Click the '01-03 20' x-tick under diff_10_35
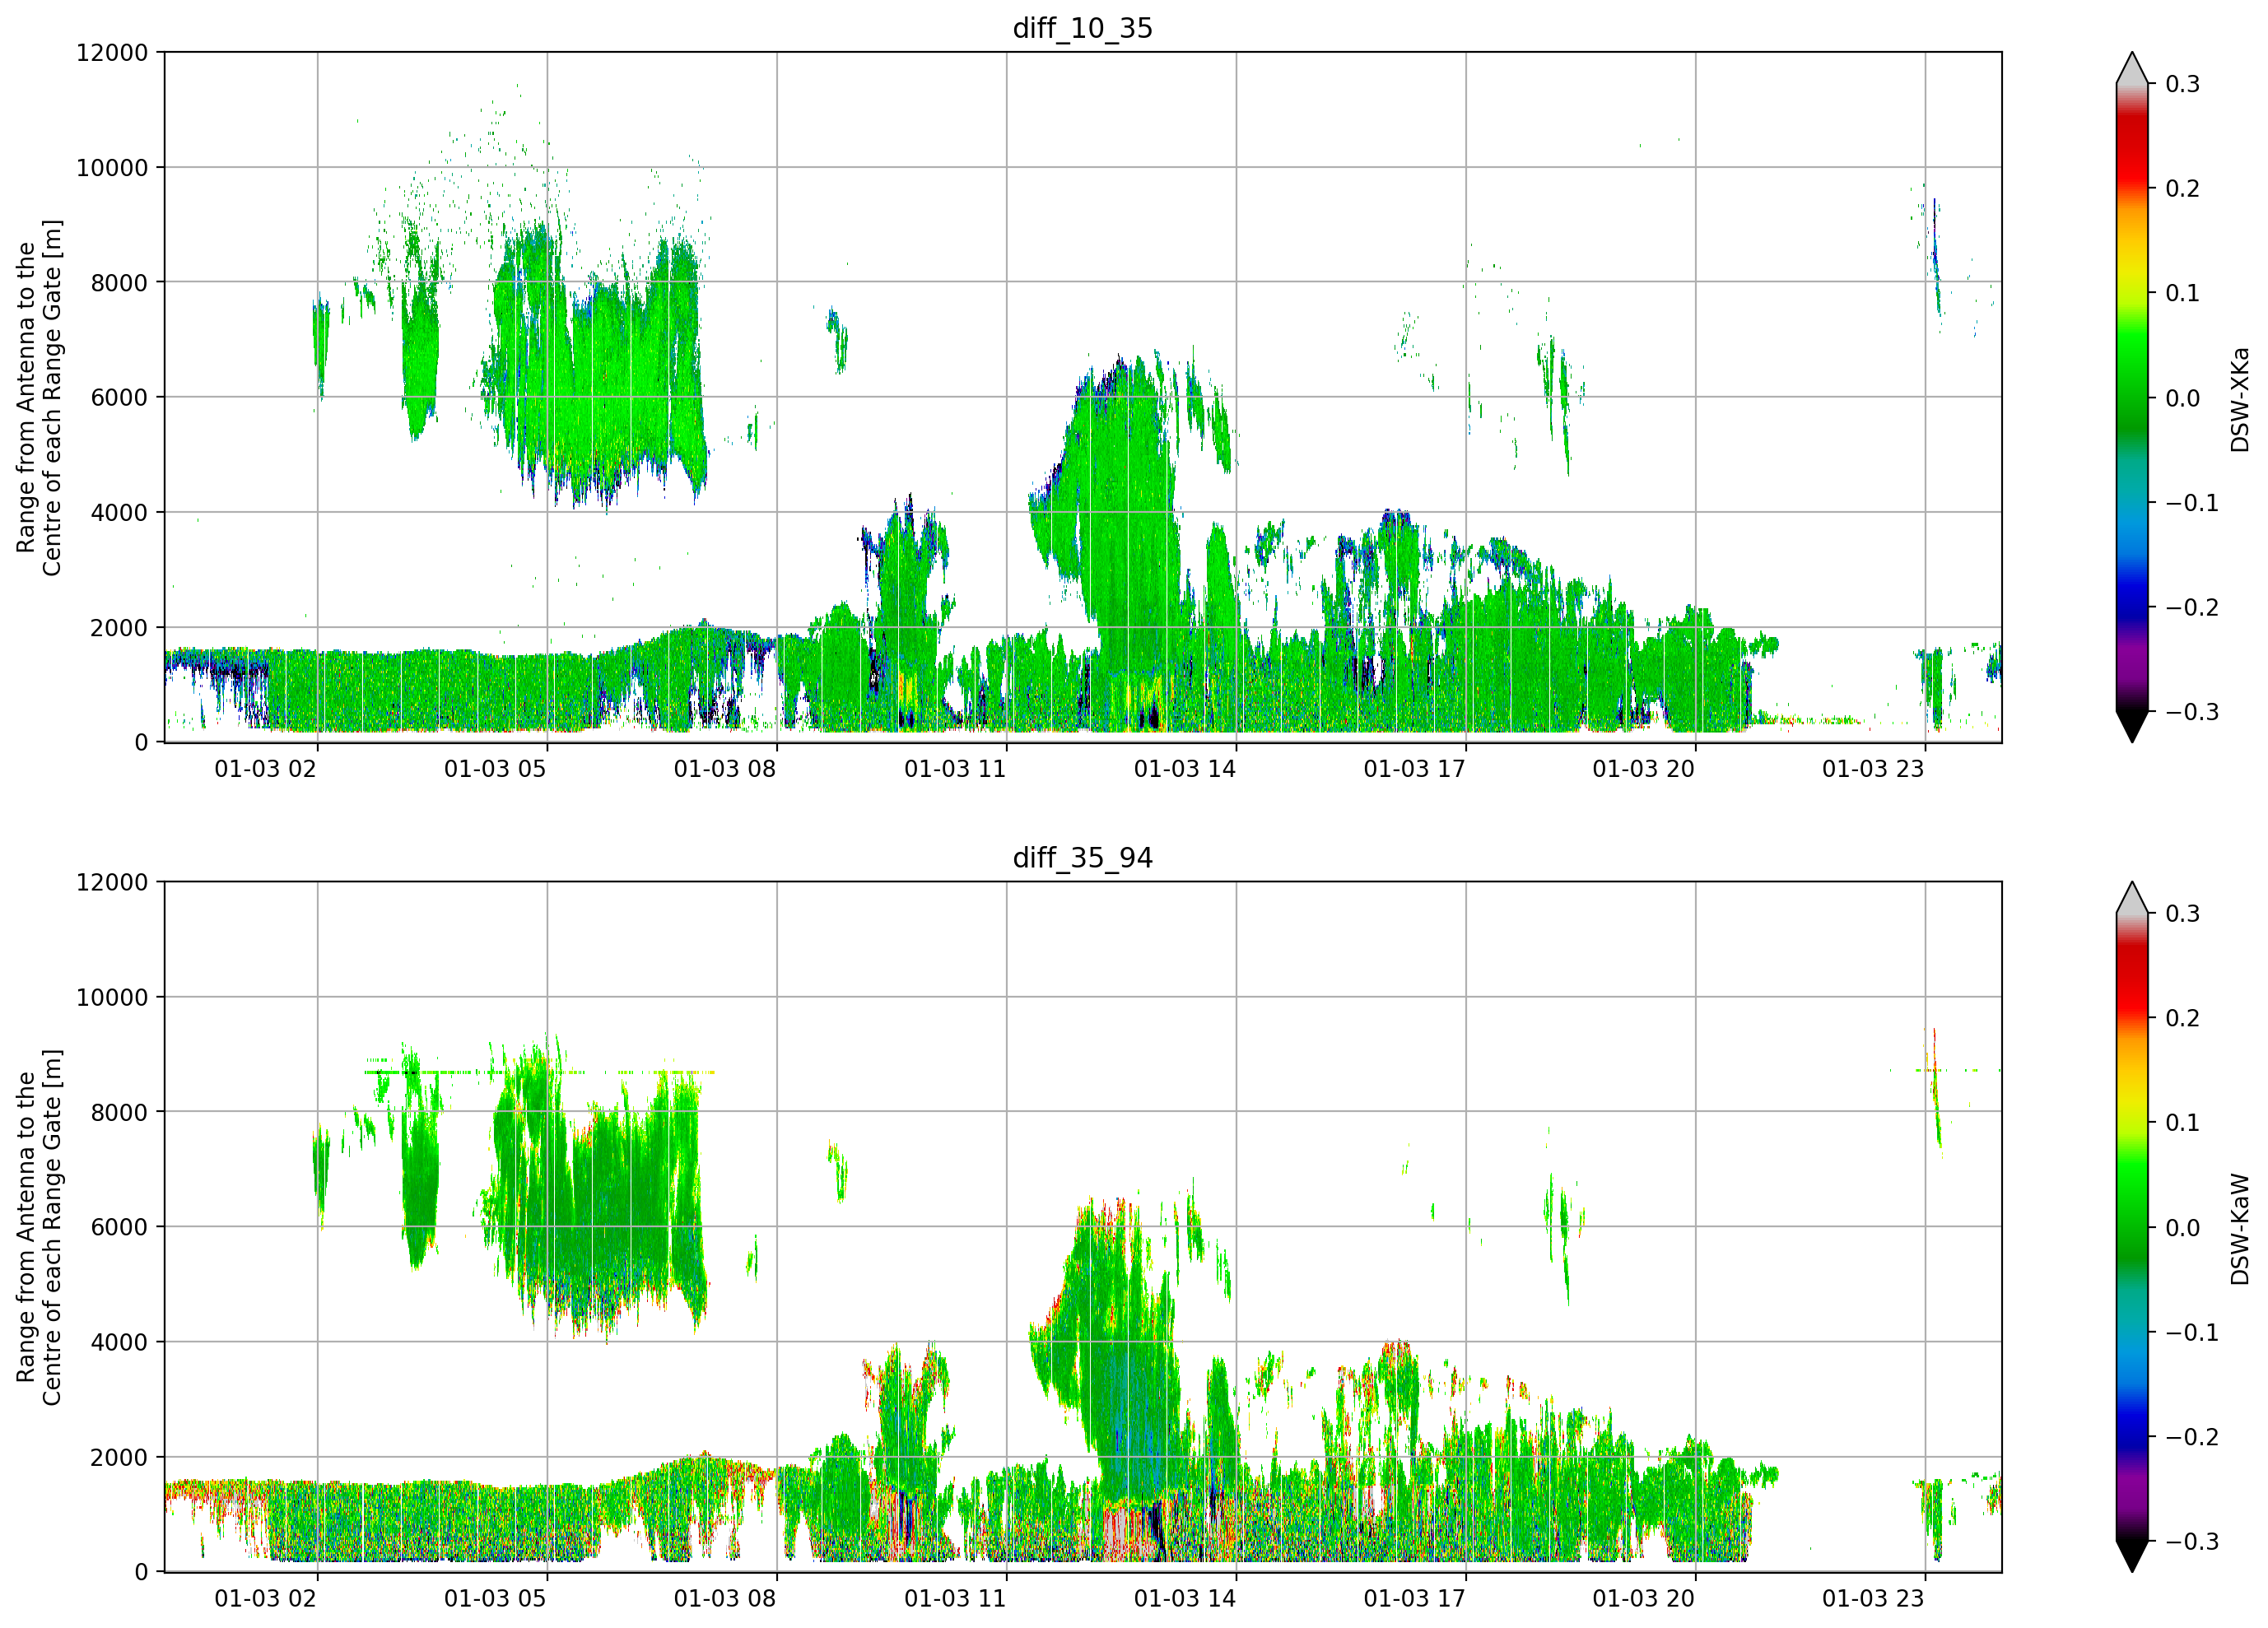 1644,769
